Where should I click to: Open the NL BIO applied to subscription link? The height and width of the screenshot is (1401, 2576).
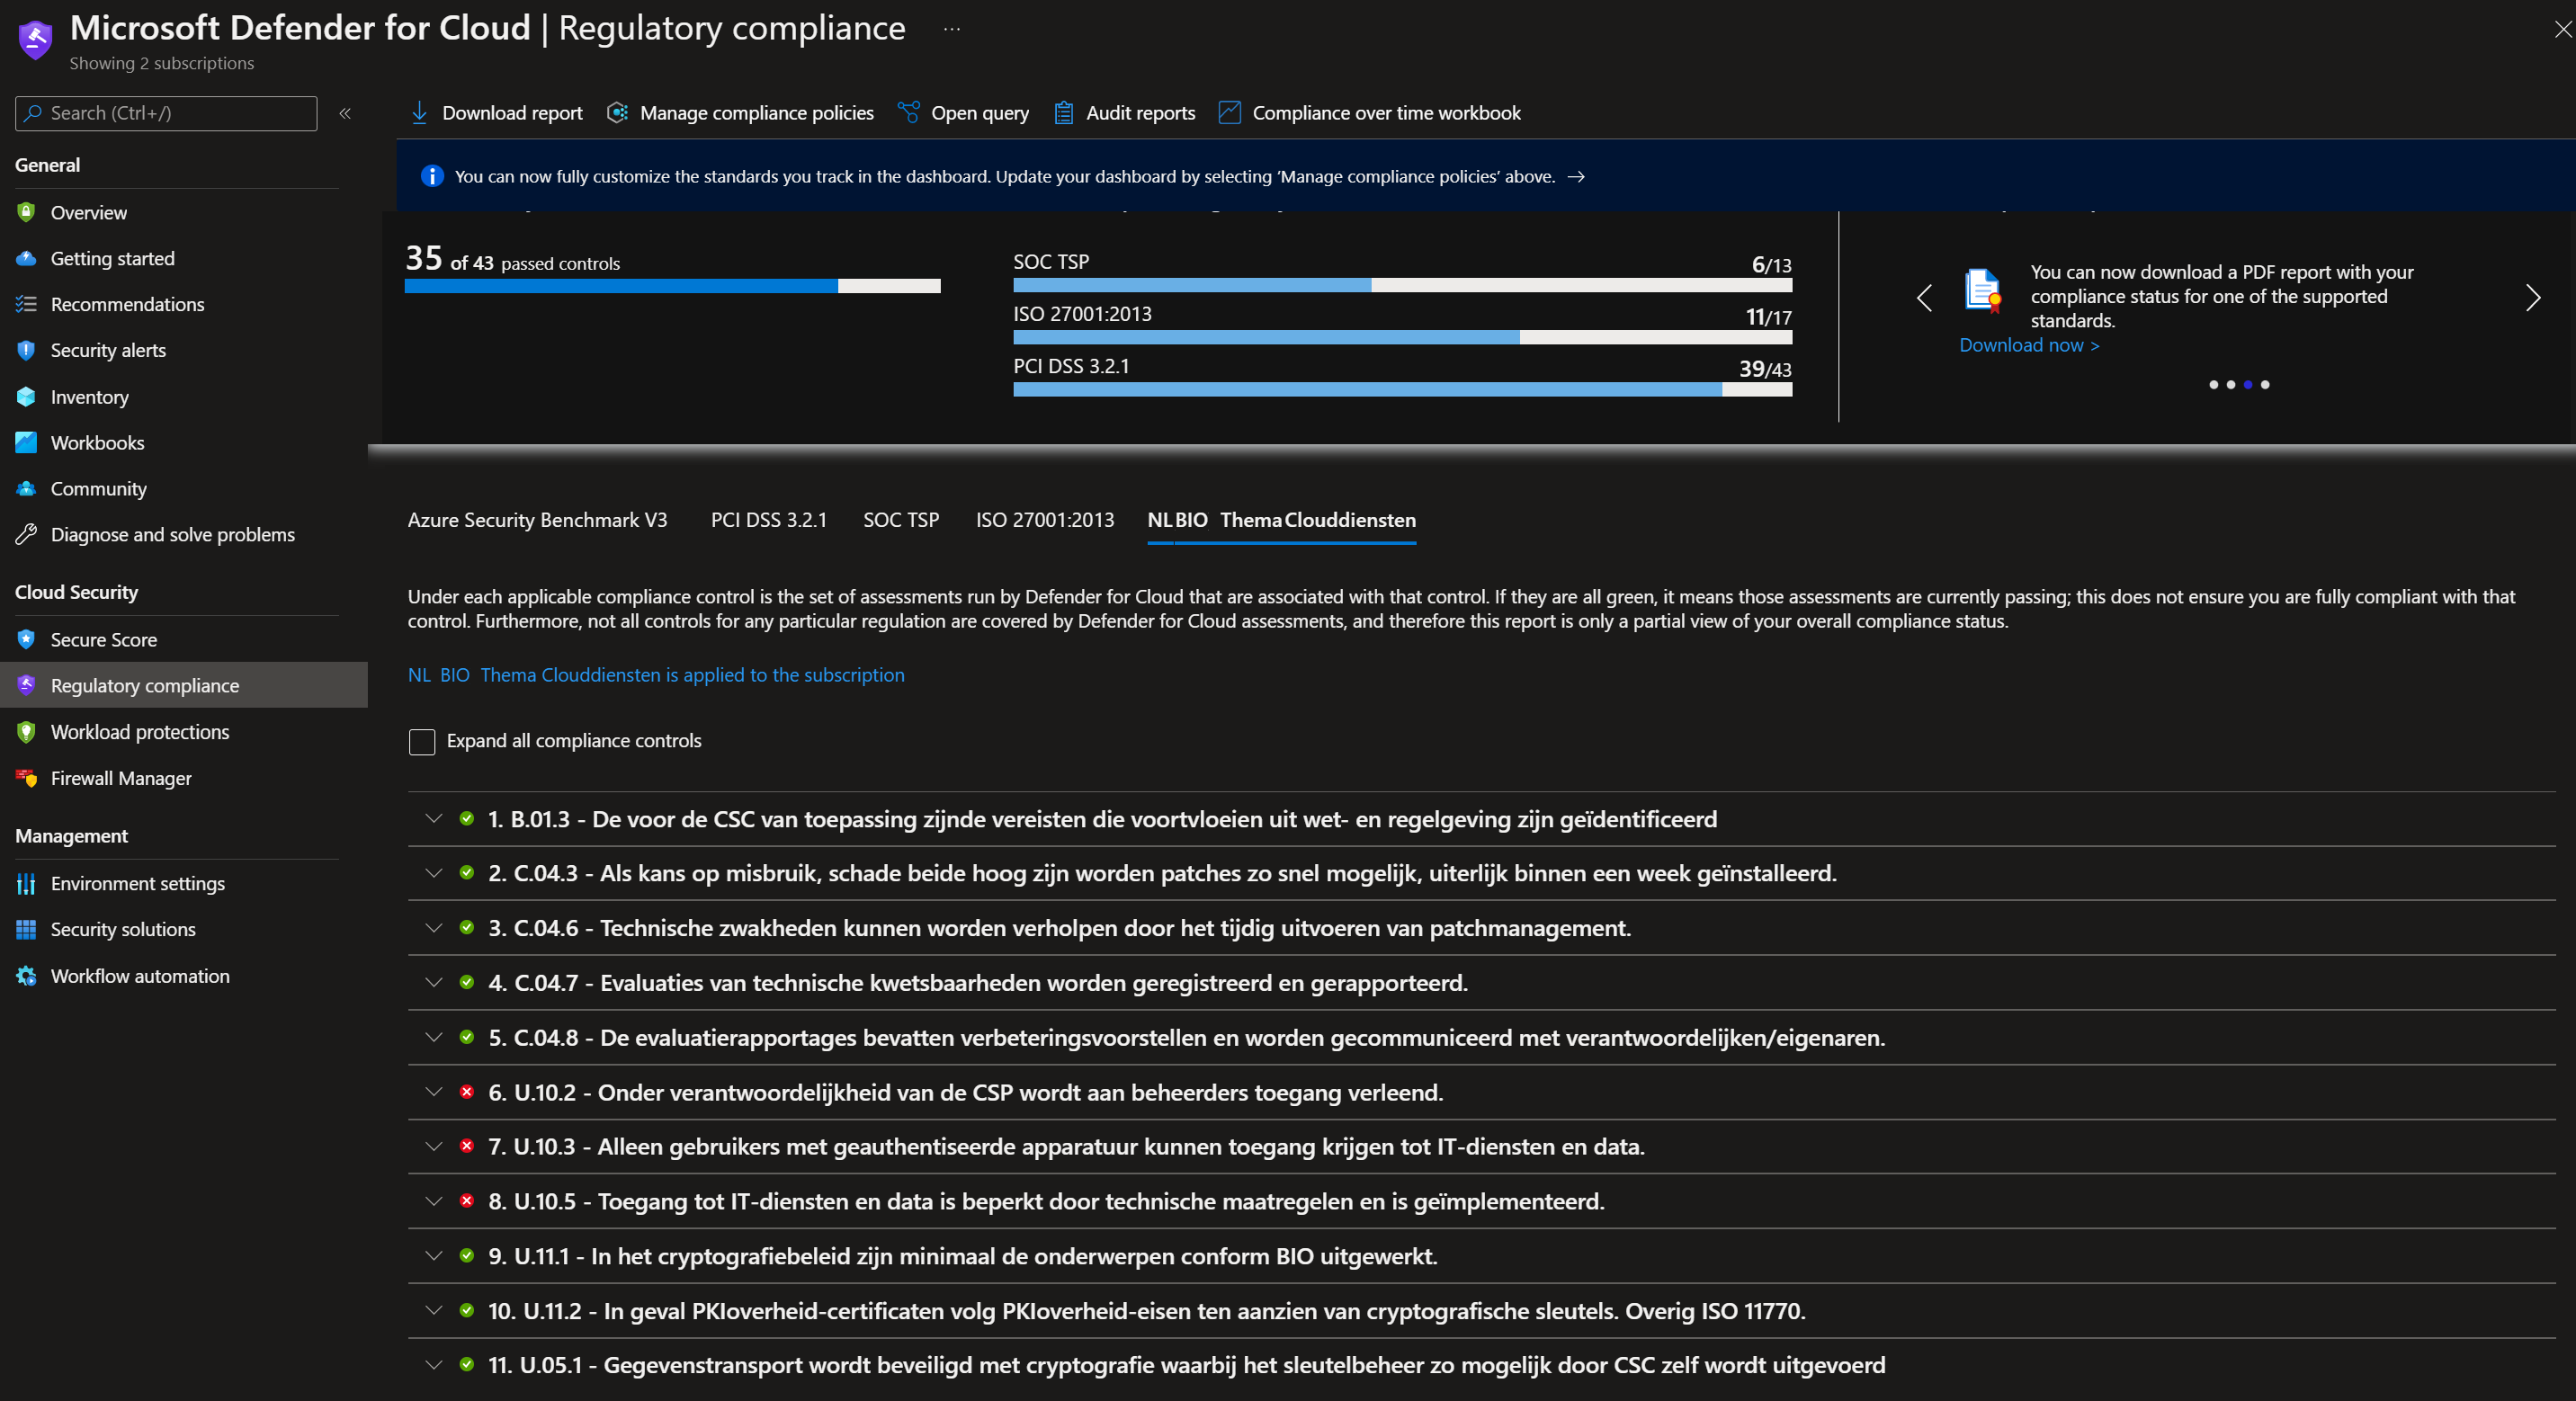click(x=655, y=675)
